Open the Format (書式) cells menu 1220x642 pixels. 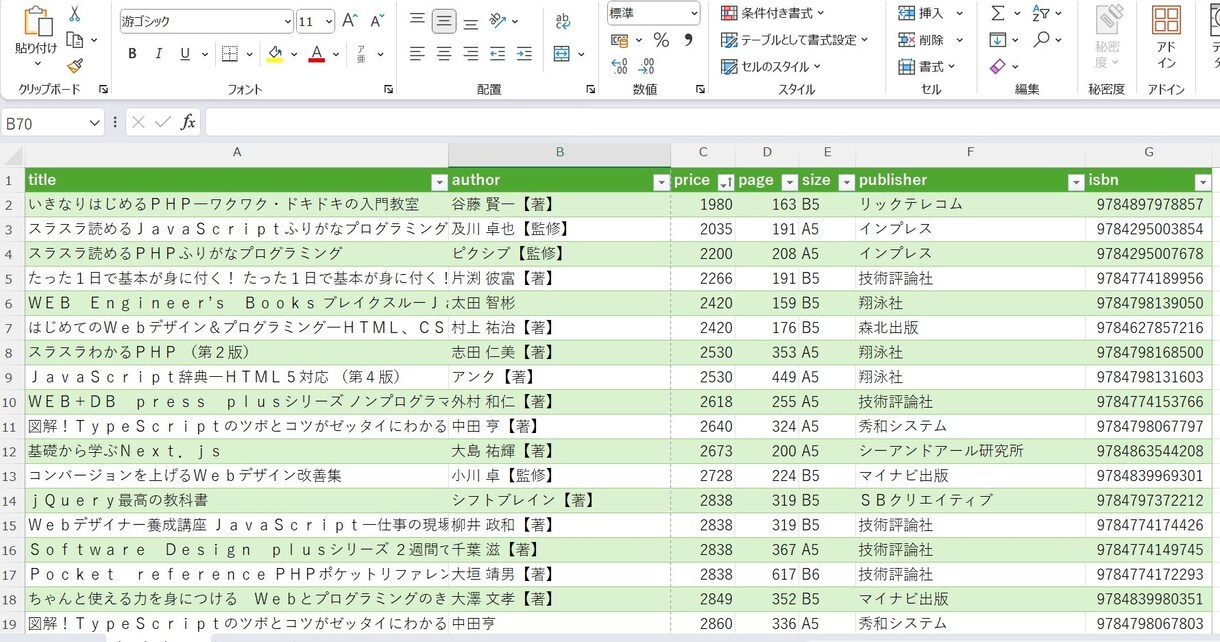927,67
